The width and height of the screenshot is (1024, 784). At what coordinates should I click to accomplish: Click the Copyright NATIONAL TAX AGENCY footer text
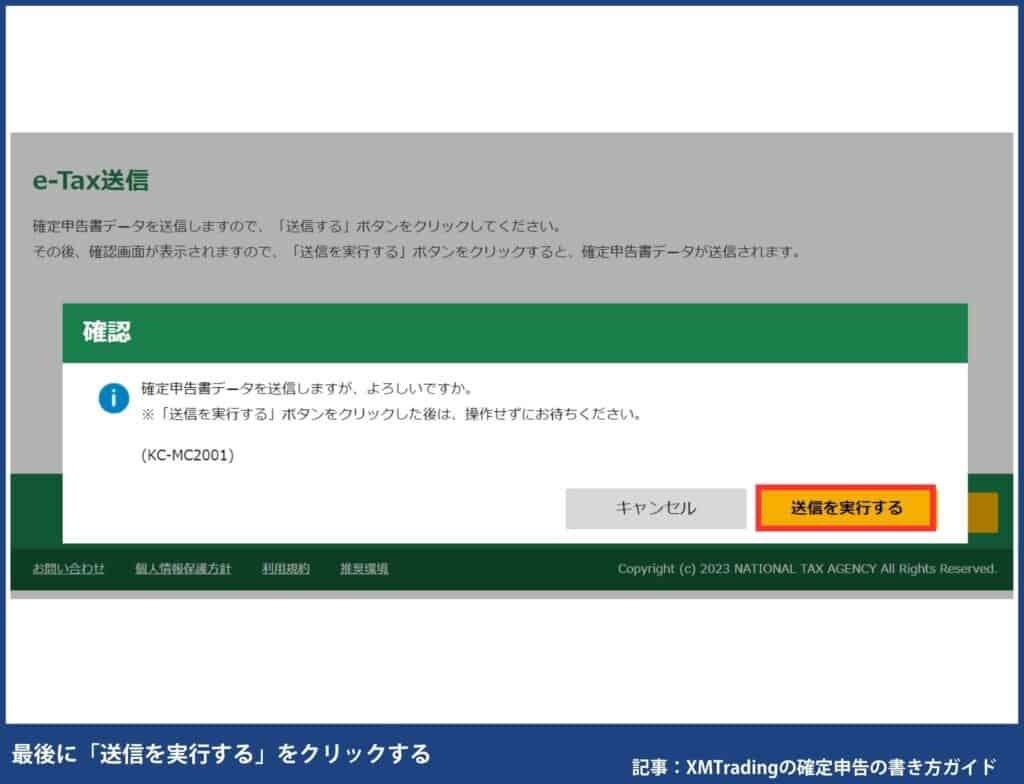point(807,568)
